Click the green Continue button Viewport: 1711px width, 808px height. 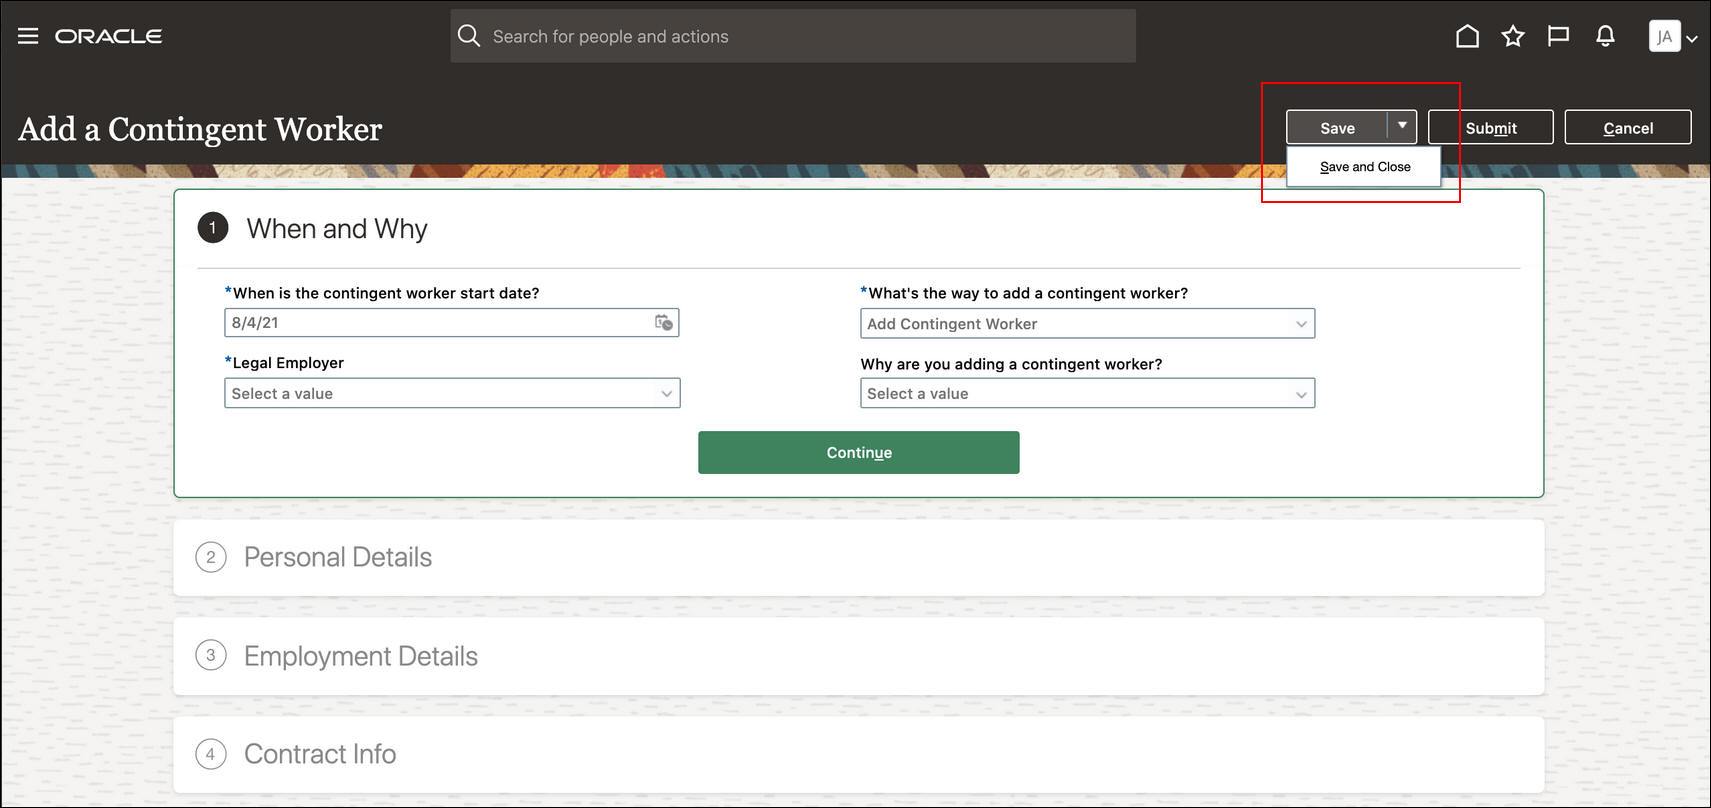point(858,453)
